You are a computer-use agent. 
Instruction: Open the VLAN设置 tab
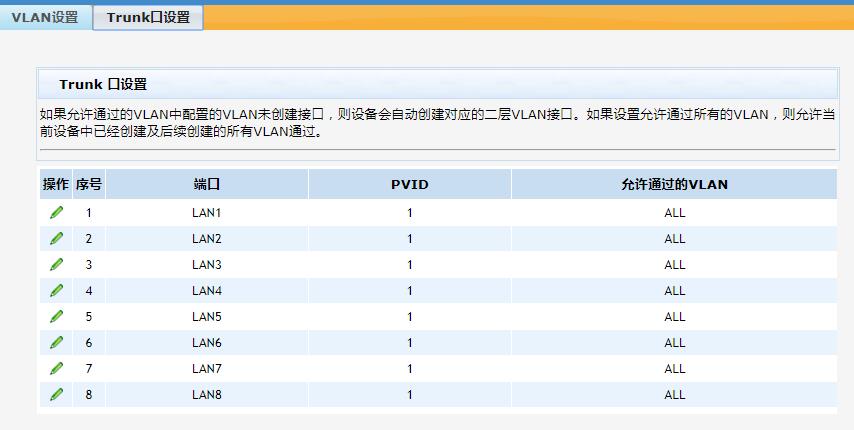pos(45,17)
